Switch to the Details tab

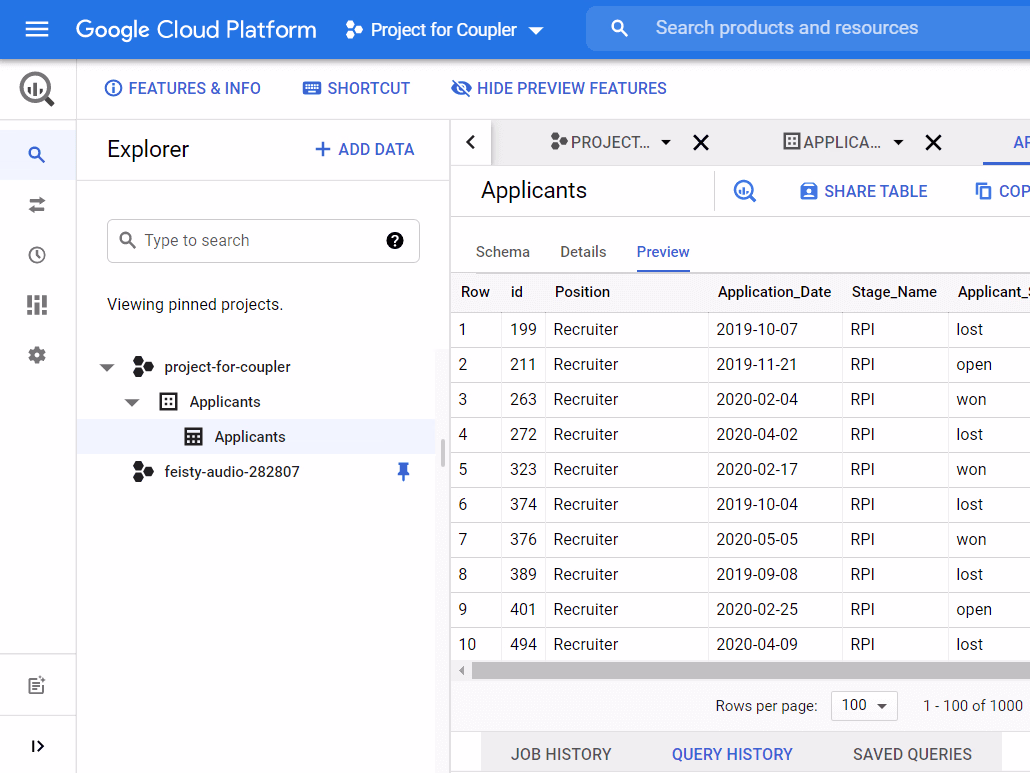click(x=583, y=252)
